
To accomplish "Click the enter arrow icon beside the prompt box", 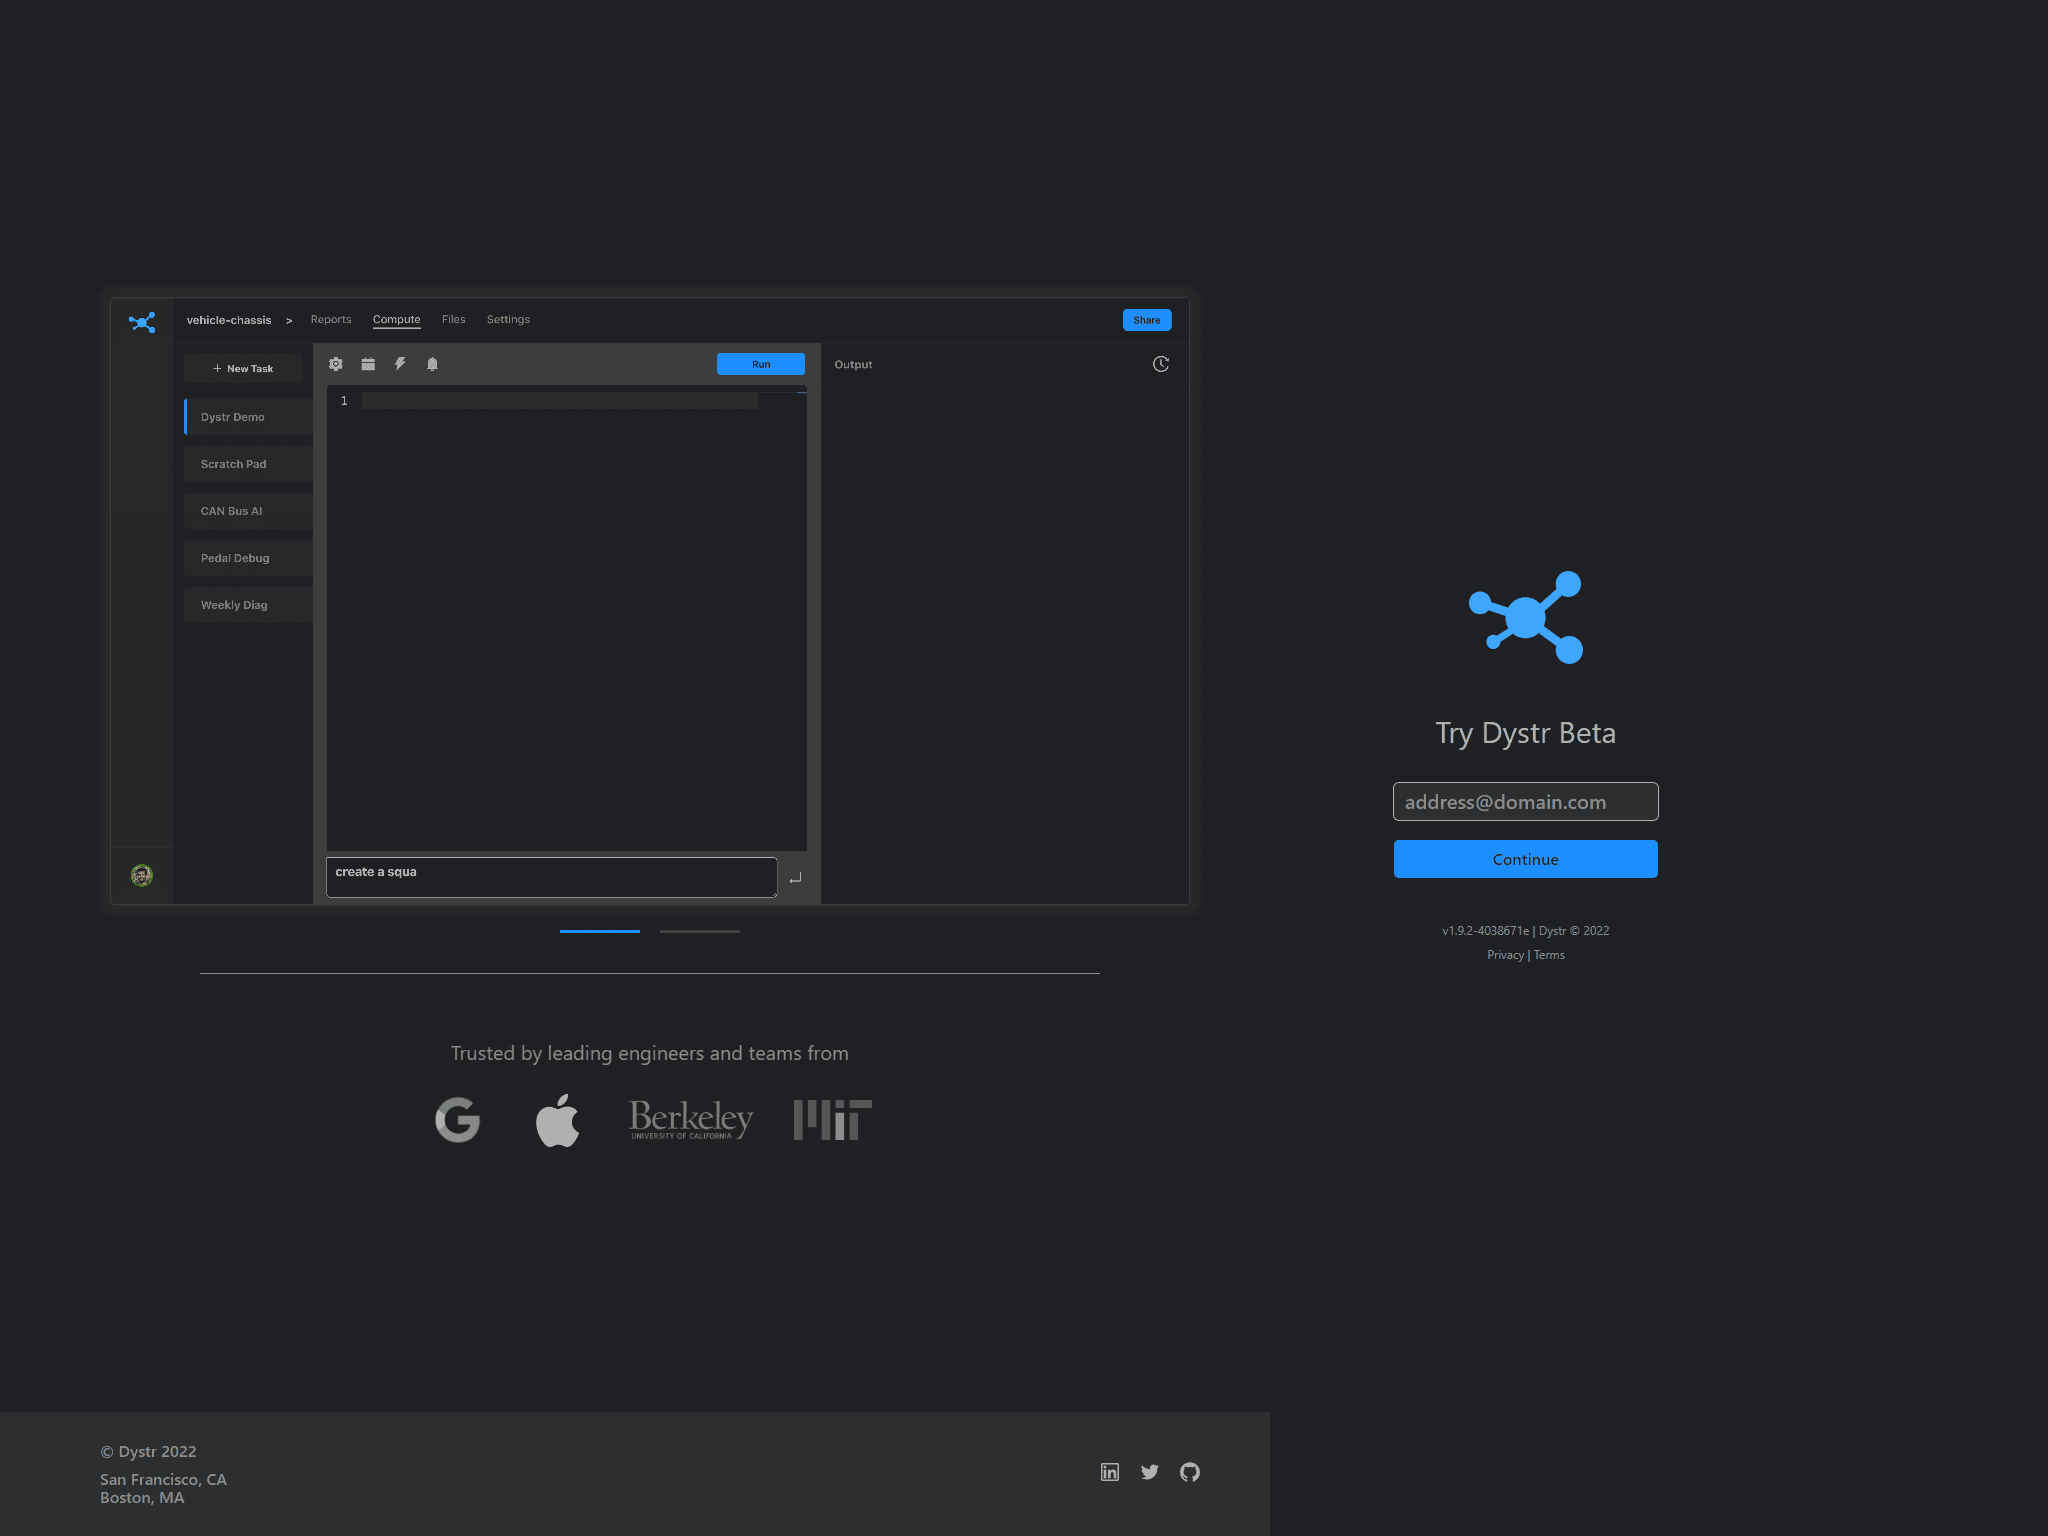I will (795, 878).
